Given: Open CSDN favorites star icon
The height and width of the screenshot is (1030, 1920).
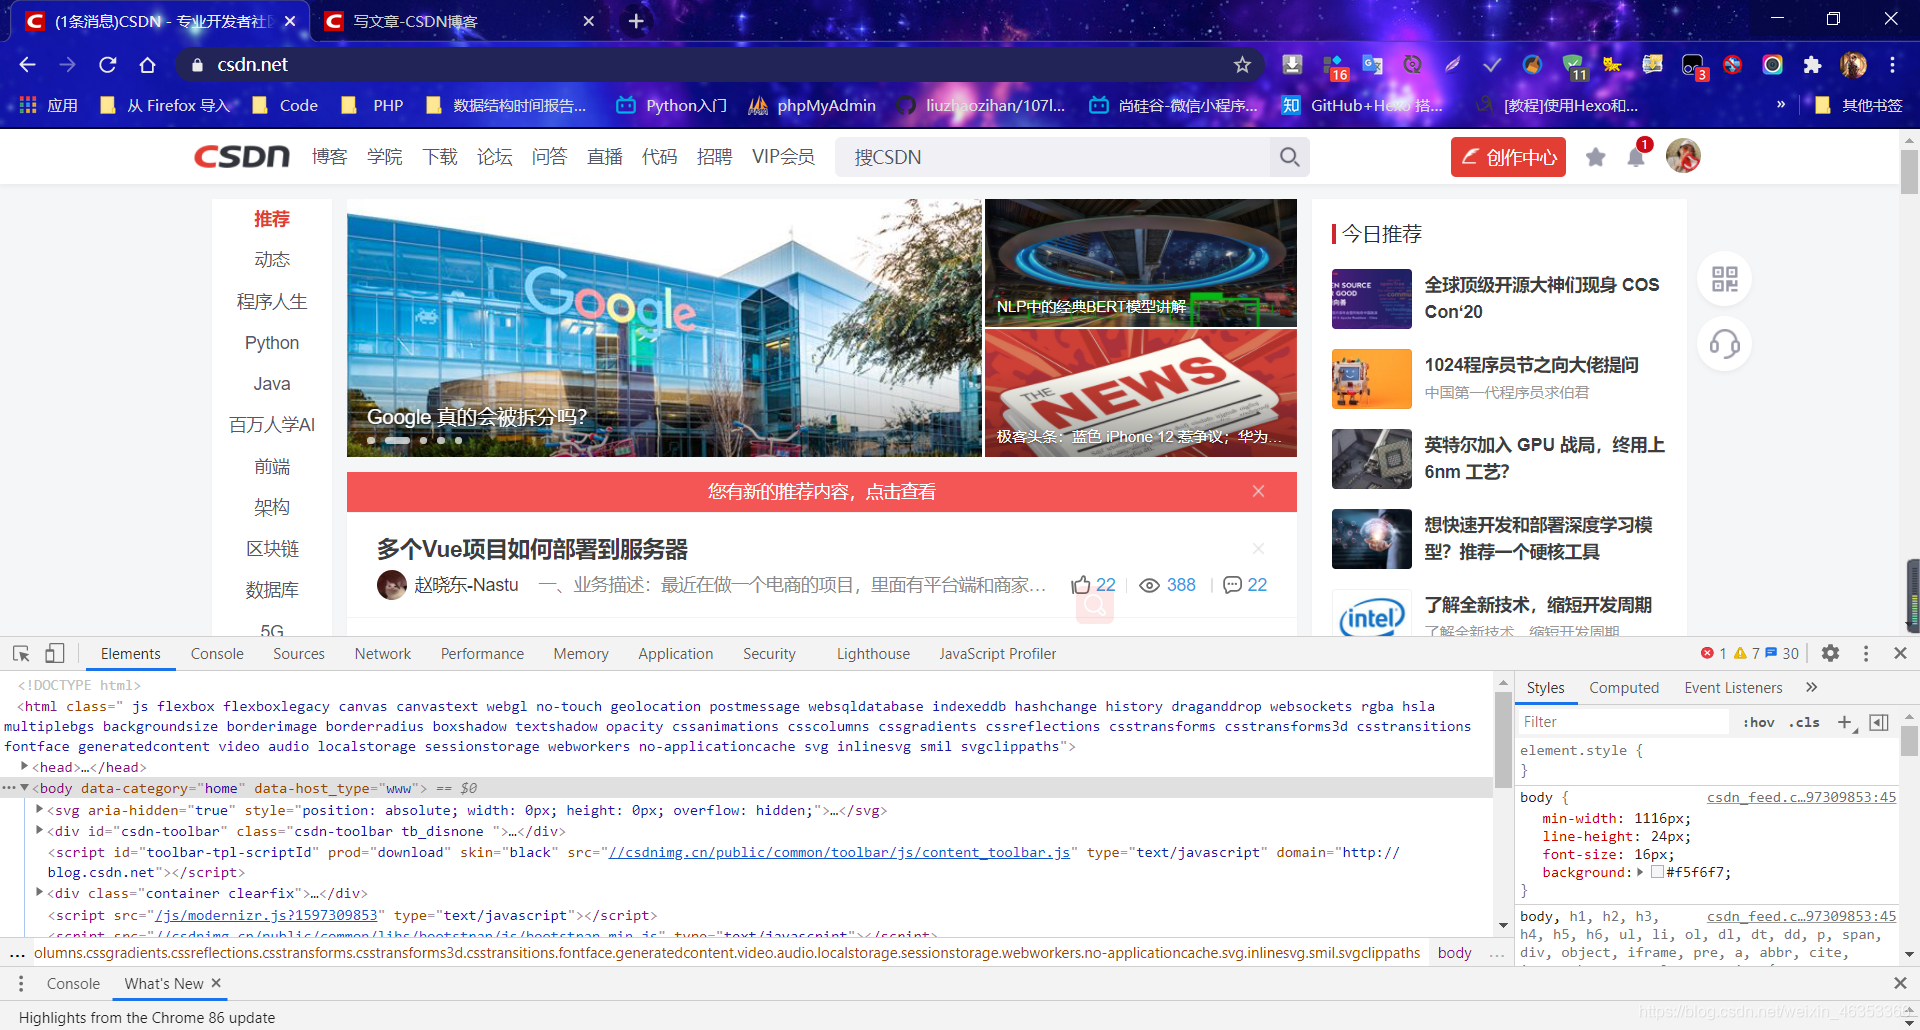Looking at the screenshot, I should 1595,157.
